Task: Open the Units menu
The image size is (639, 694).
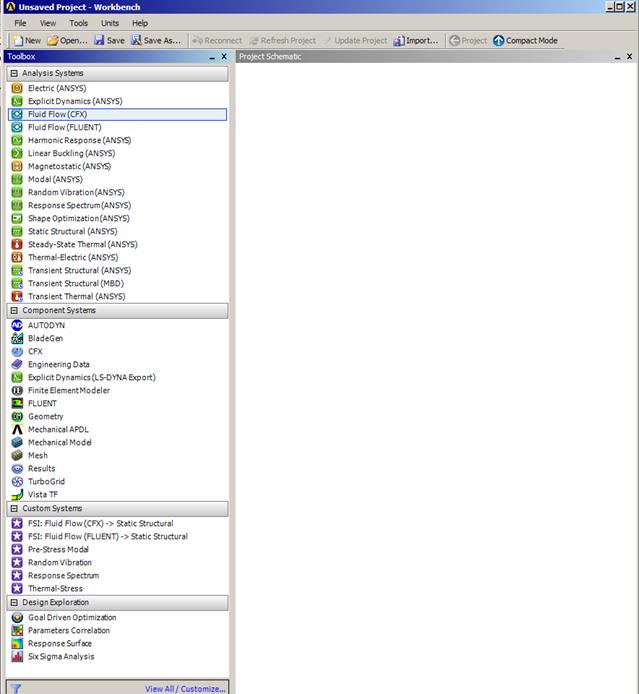Action: (110, 23)
